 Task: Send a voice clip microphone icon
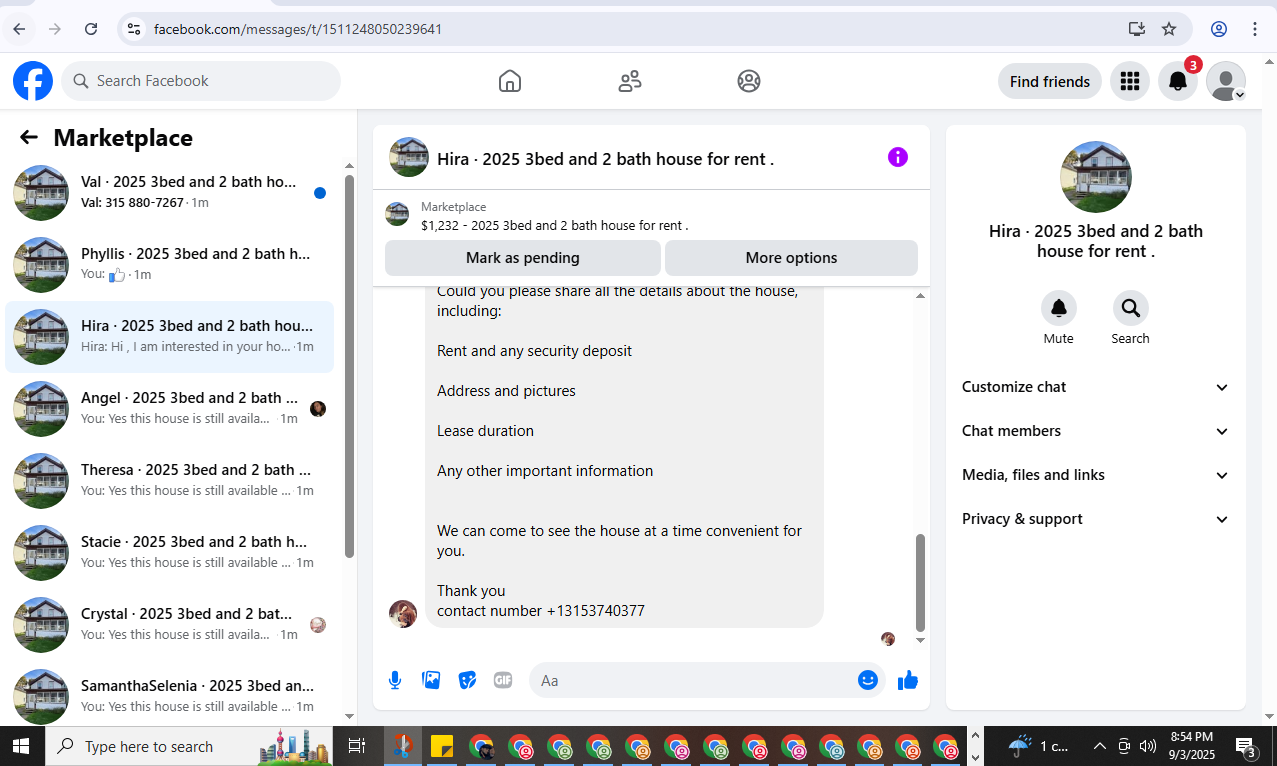click(x=395, y=680)
